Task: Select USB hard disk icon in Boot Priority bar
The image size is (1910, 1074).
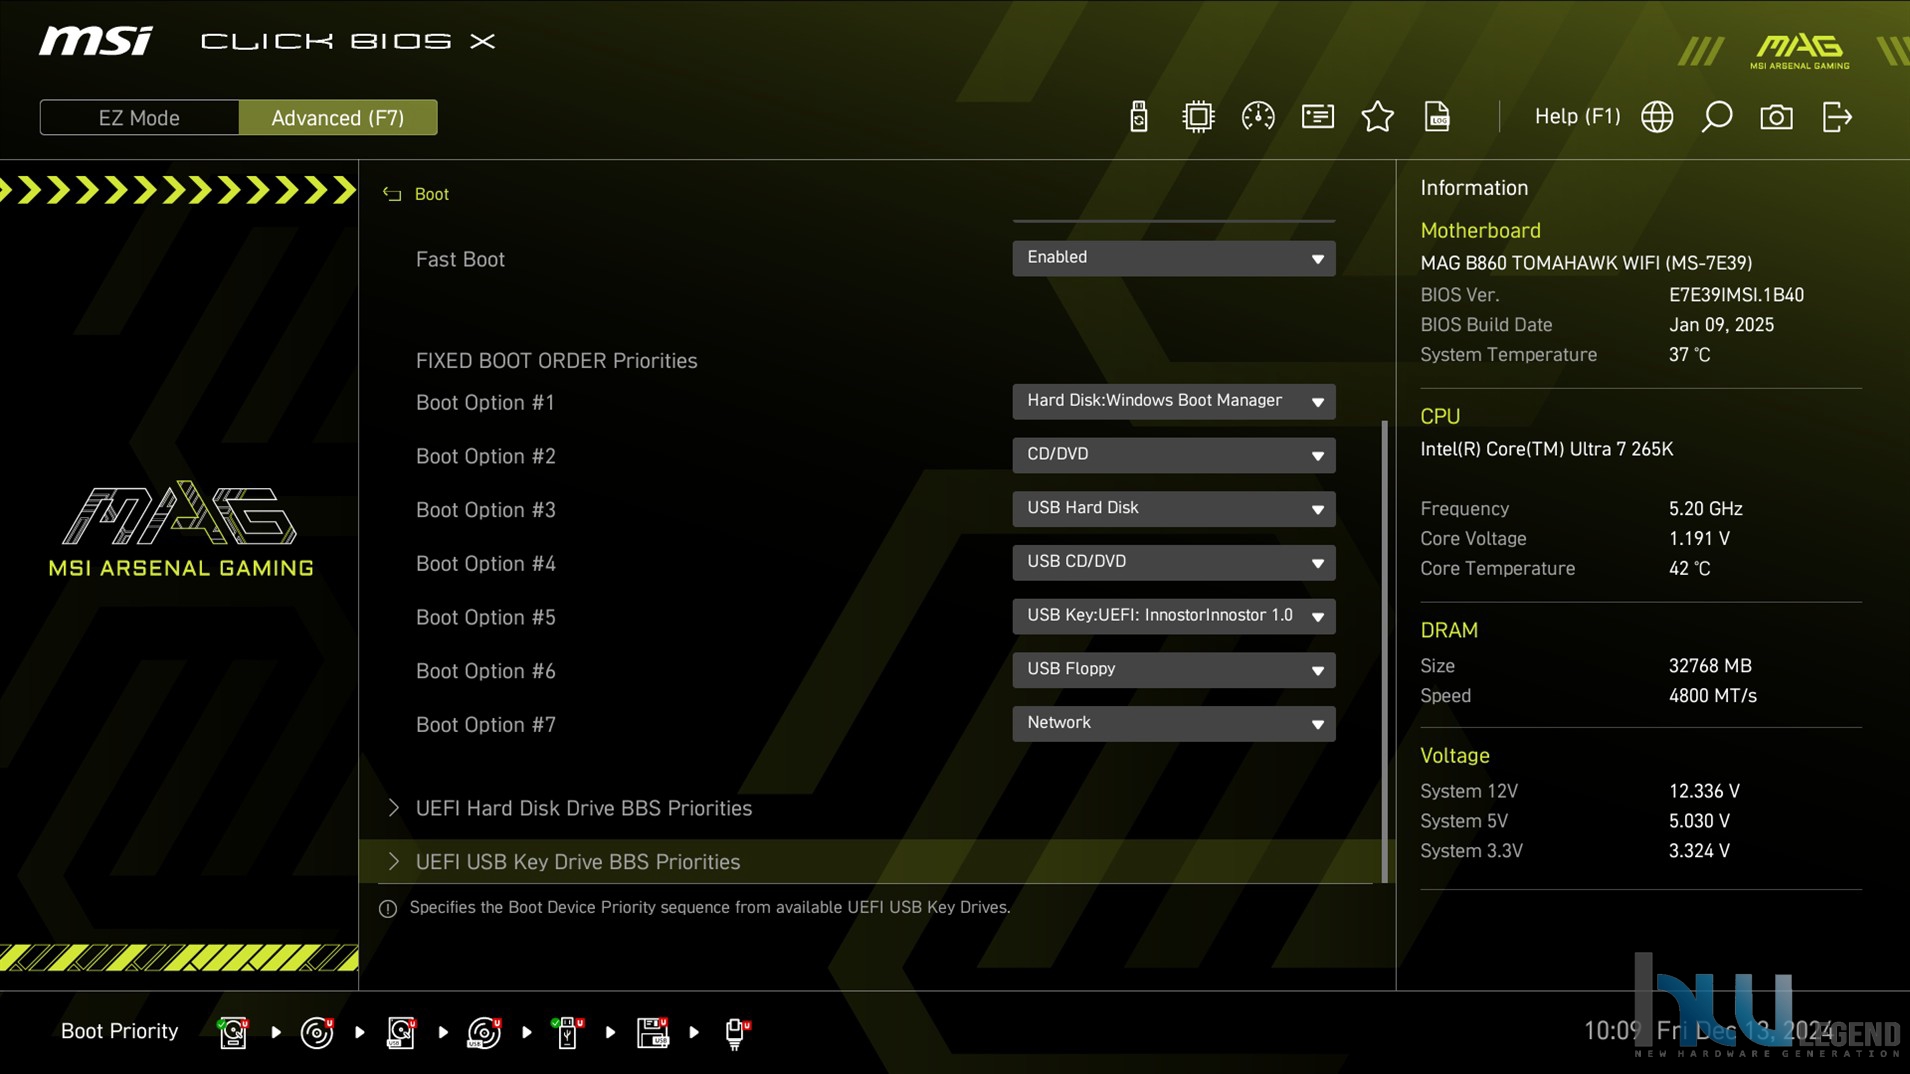Action: 401,1032
